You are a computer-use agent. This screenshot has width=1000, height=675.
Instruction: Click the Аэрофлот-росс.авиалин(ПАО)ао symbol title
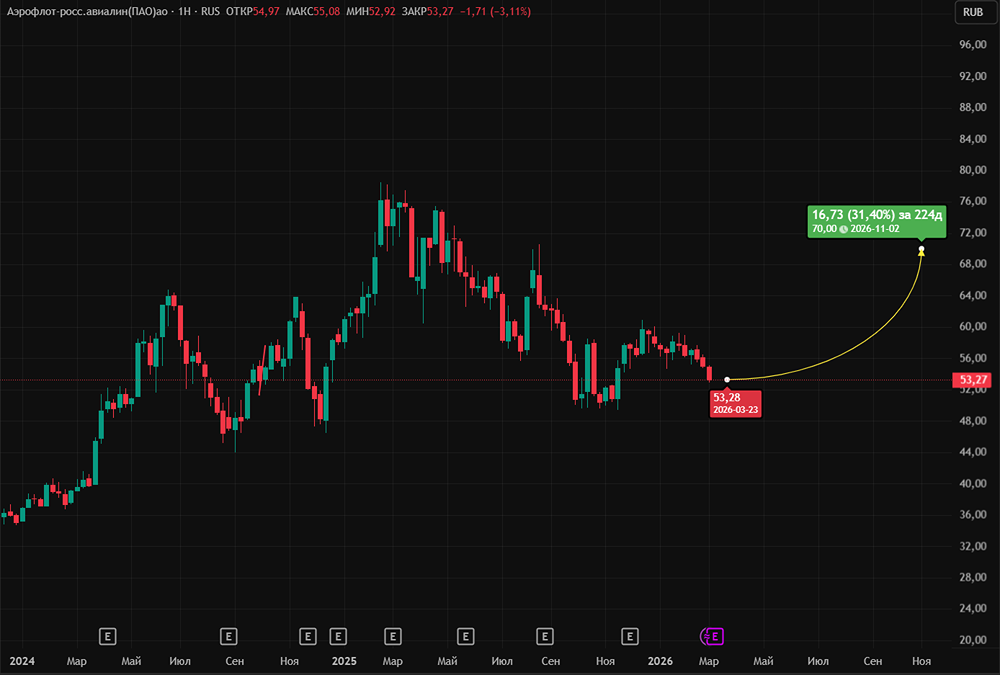87,11
